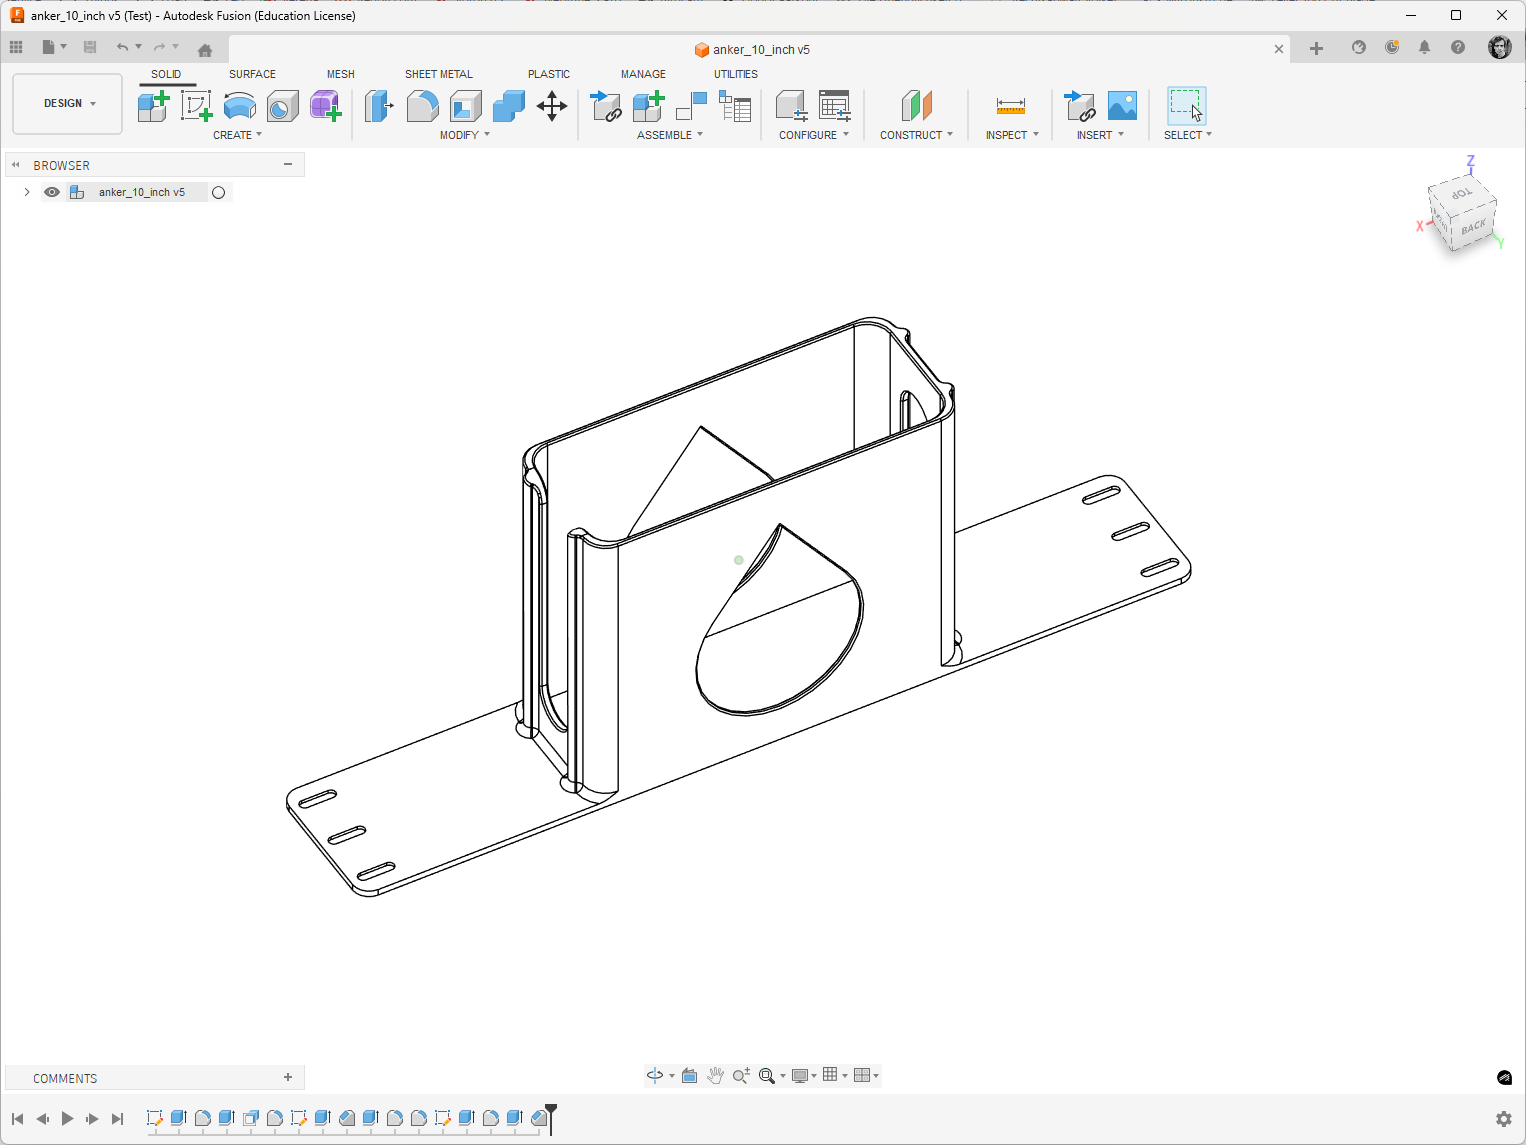1526x1145 pixels.
Task: Select the Fillet tool
Action: (422, 105)
